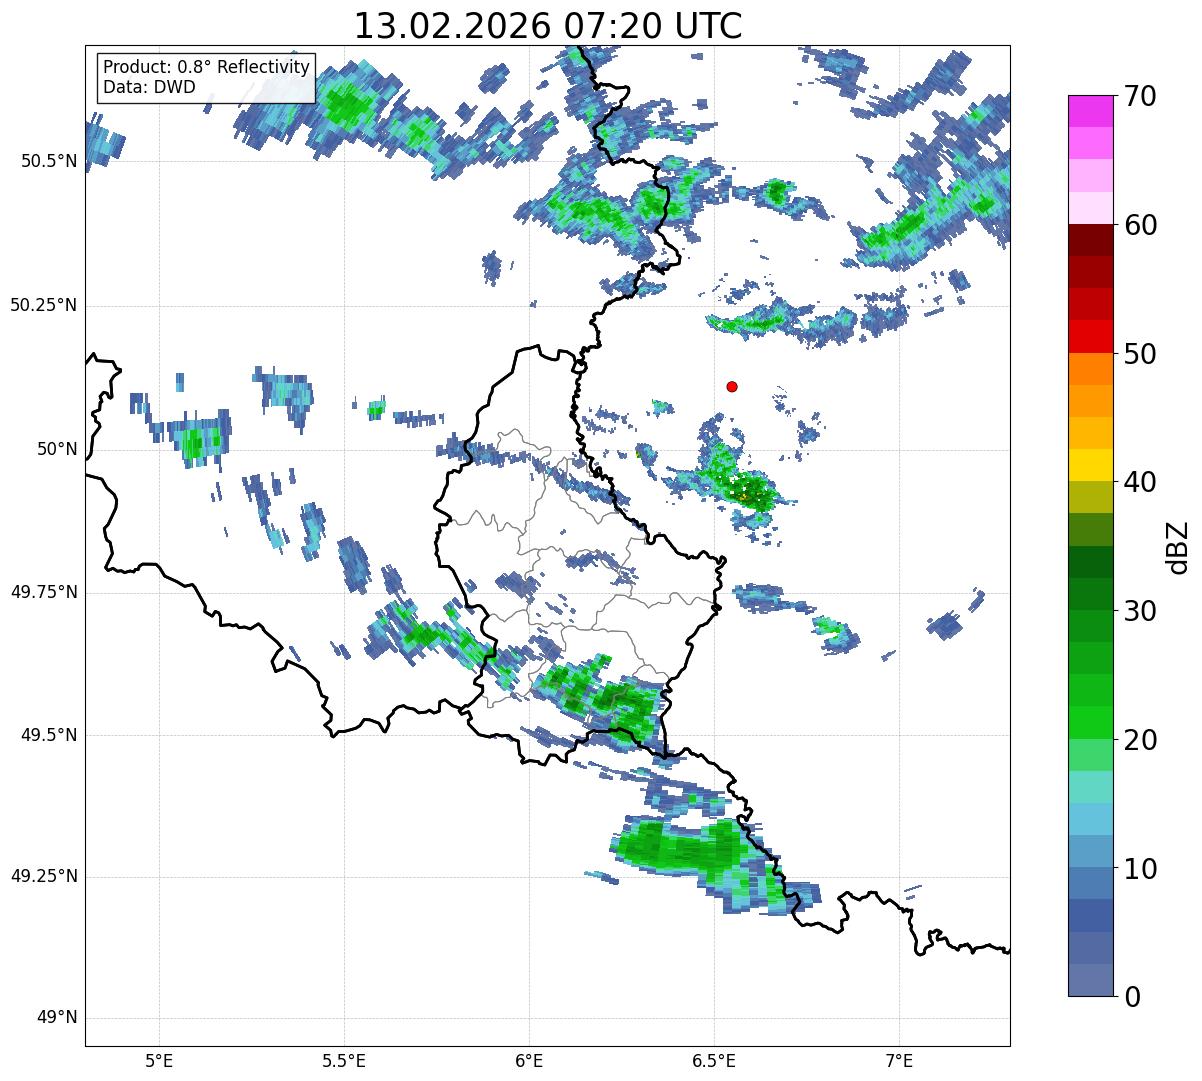
Task: Click the "50°N" latitude label
Action: point(56,449)
